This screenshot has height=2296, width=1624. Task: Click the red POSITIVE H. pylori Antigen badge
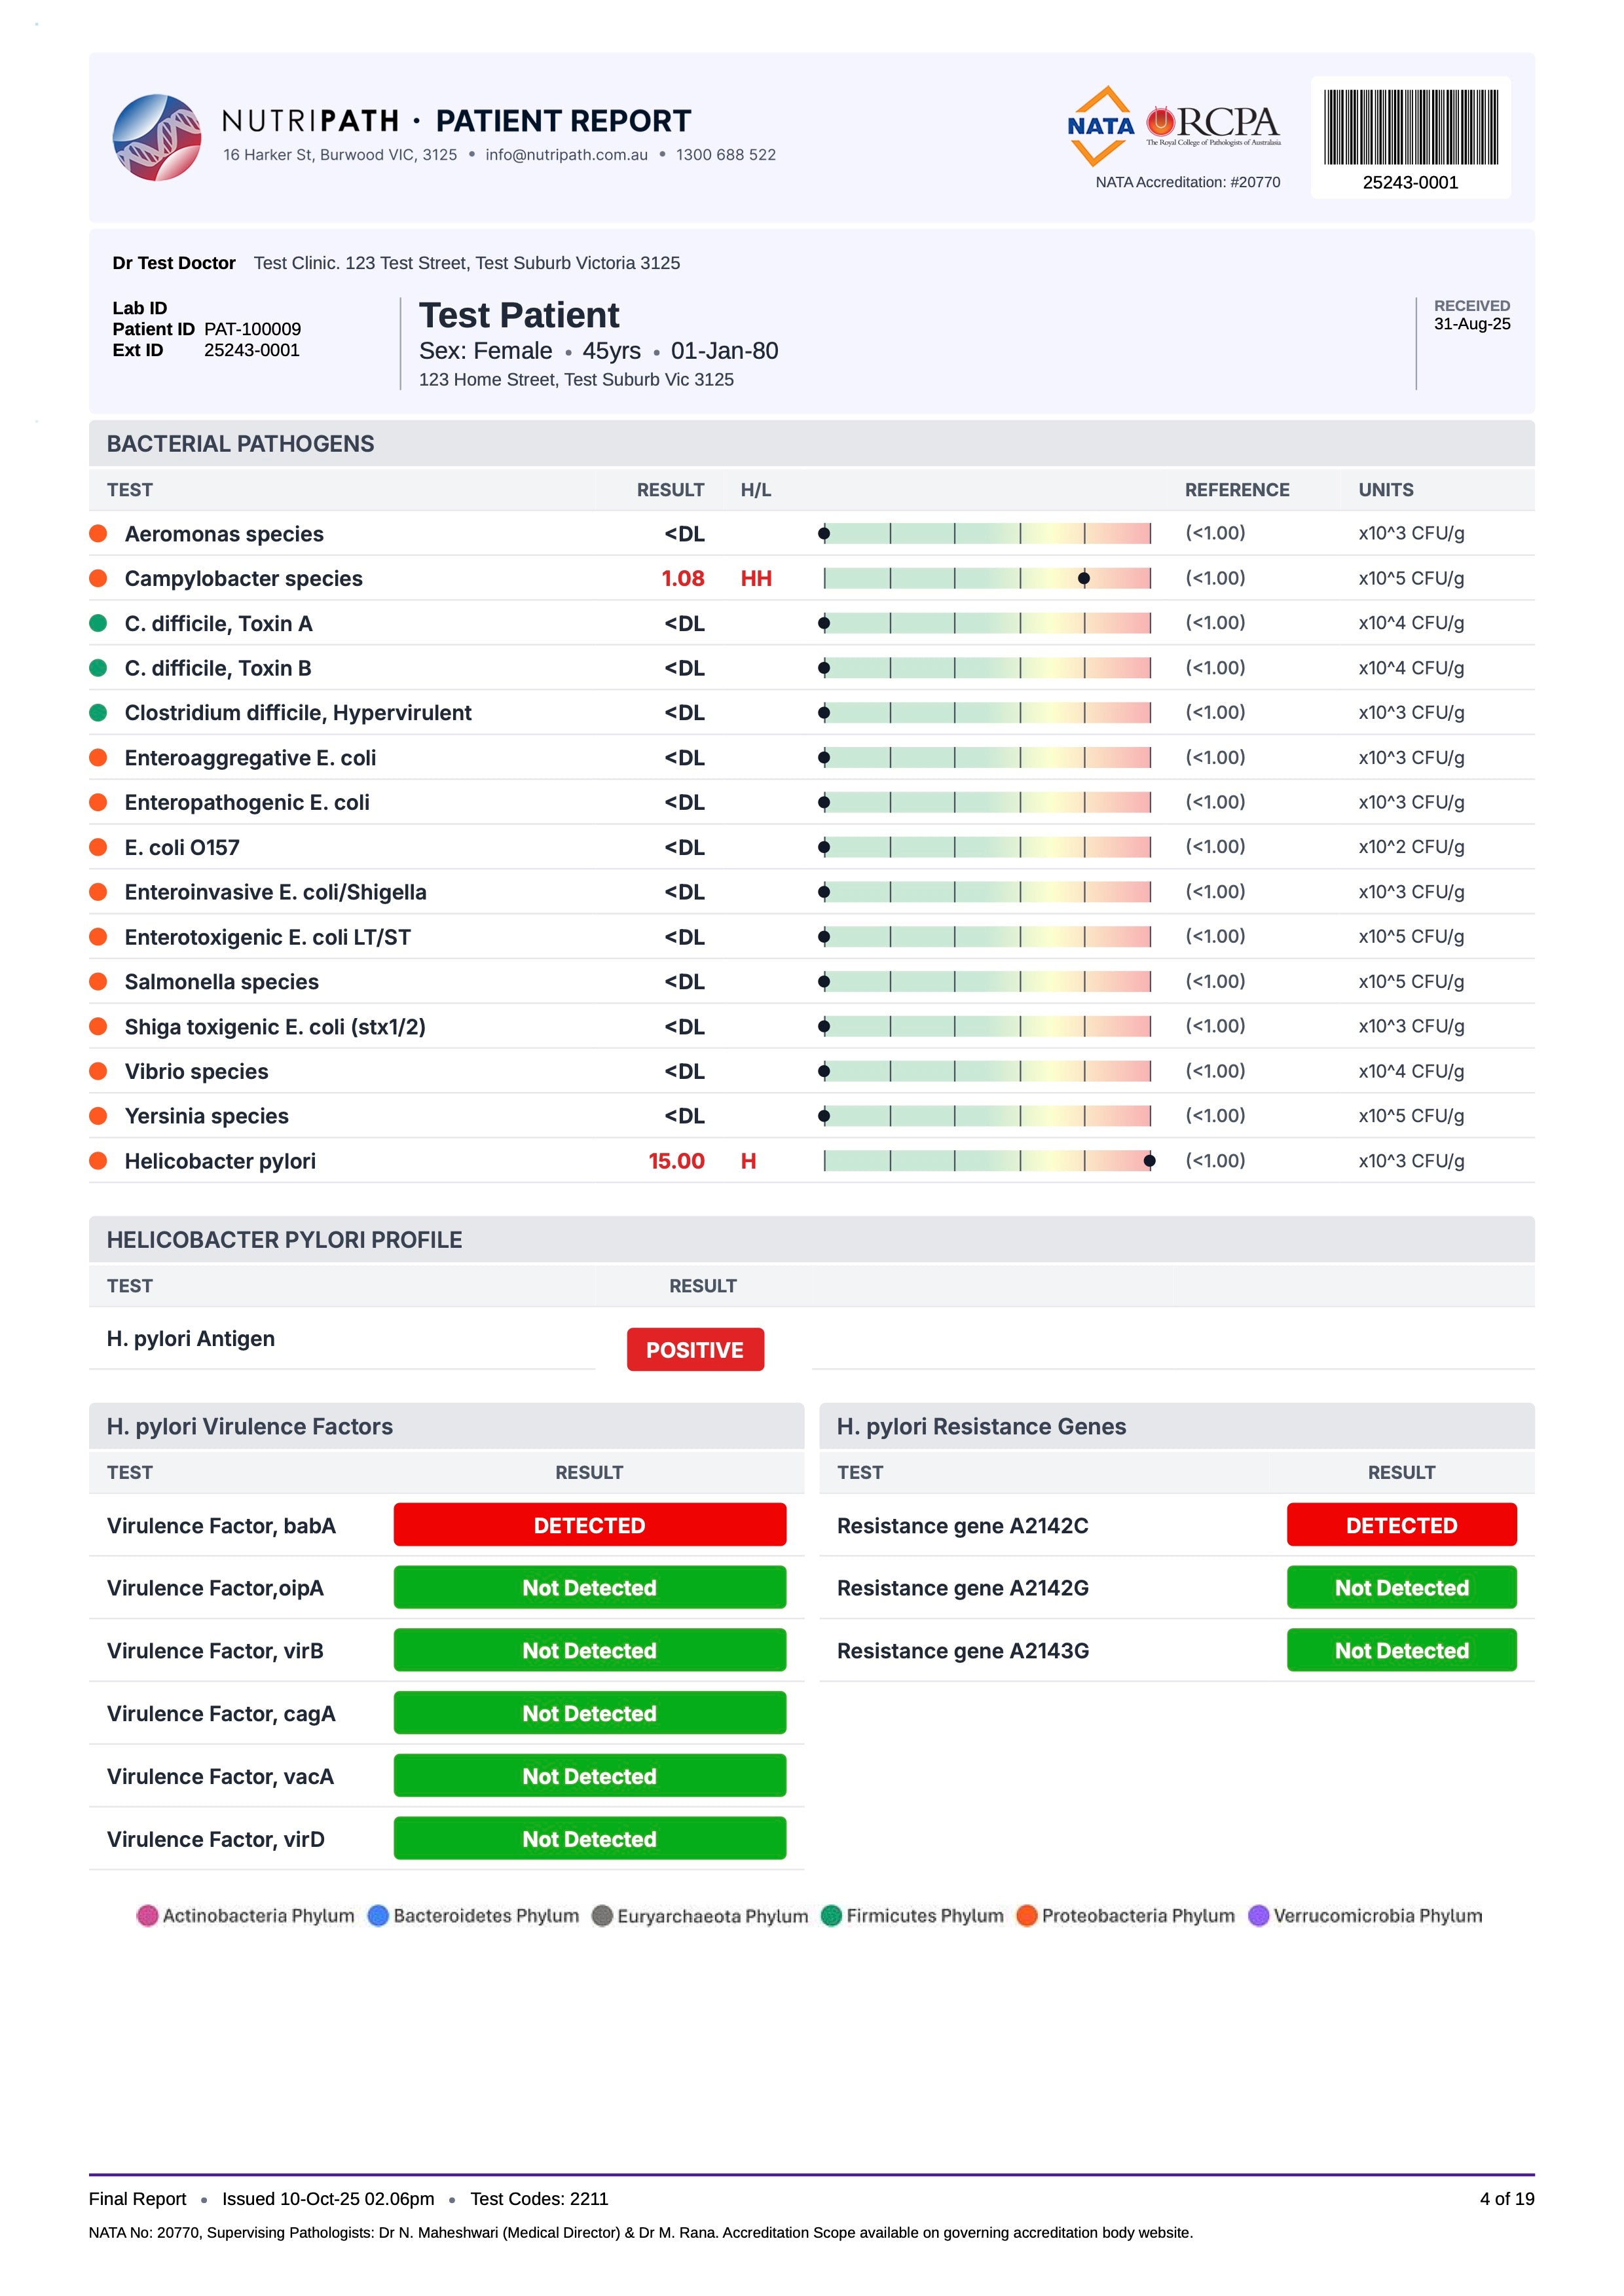coord(695,1349)
